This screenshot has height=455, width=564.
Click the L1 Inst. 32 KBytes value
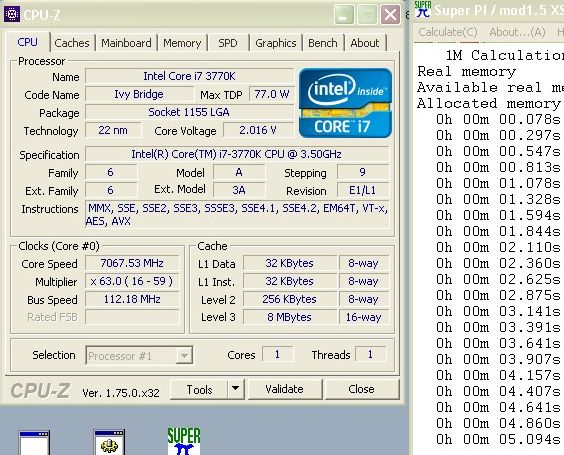290,281
